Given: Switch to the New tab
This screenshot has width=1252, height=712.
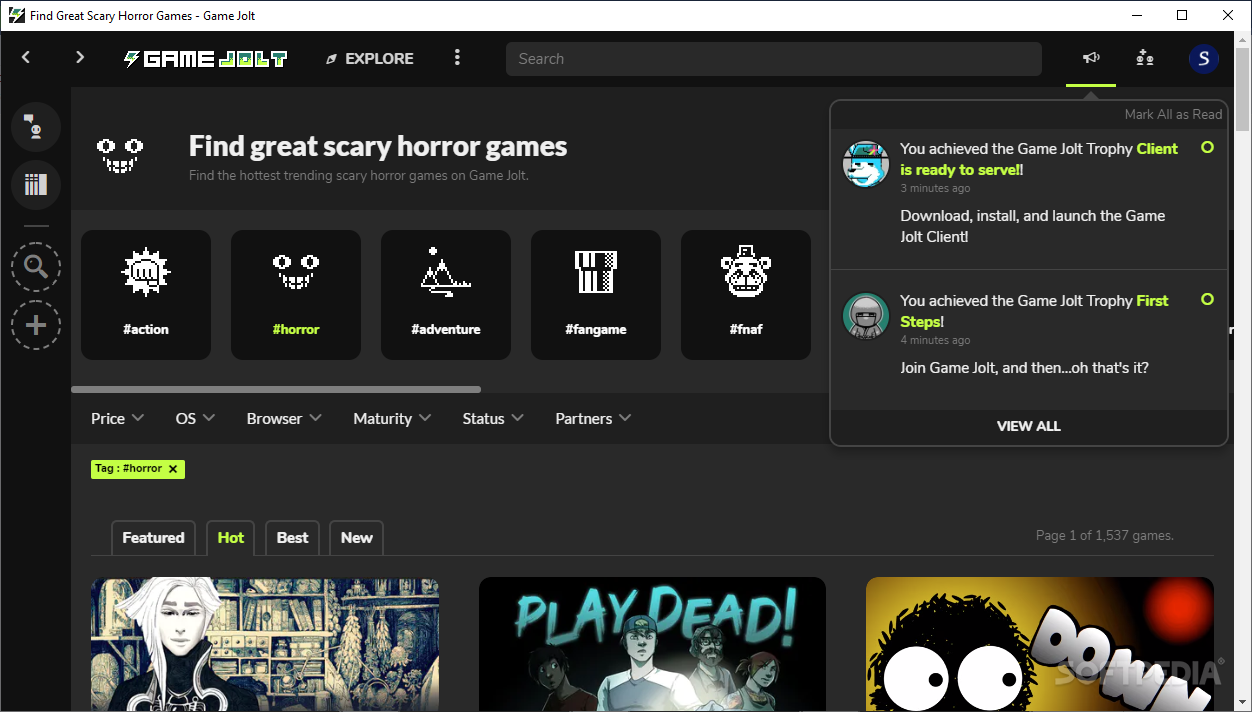Looking at the screenshot, I should click(356, 538).
